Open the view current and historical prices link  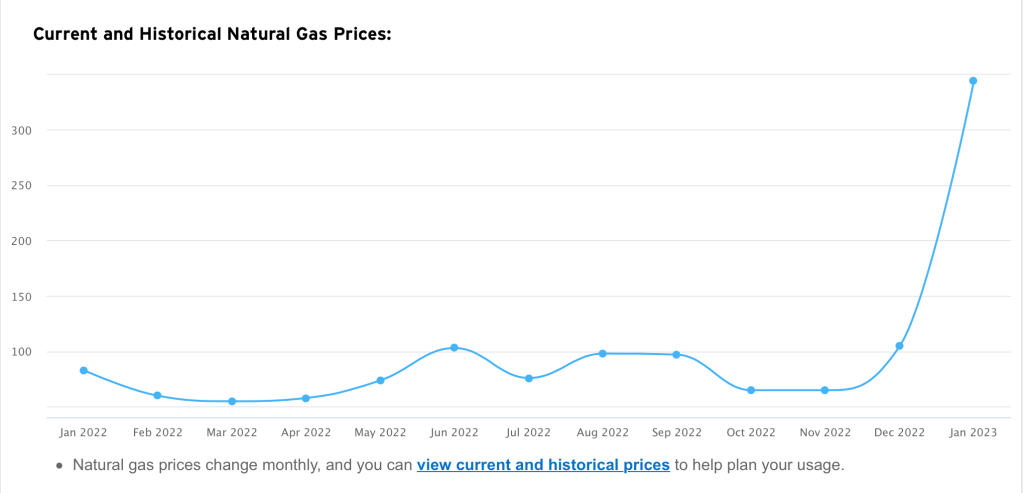coord(543,465)
